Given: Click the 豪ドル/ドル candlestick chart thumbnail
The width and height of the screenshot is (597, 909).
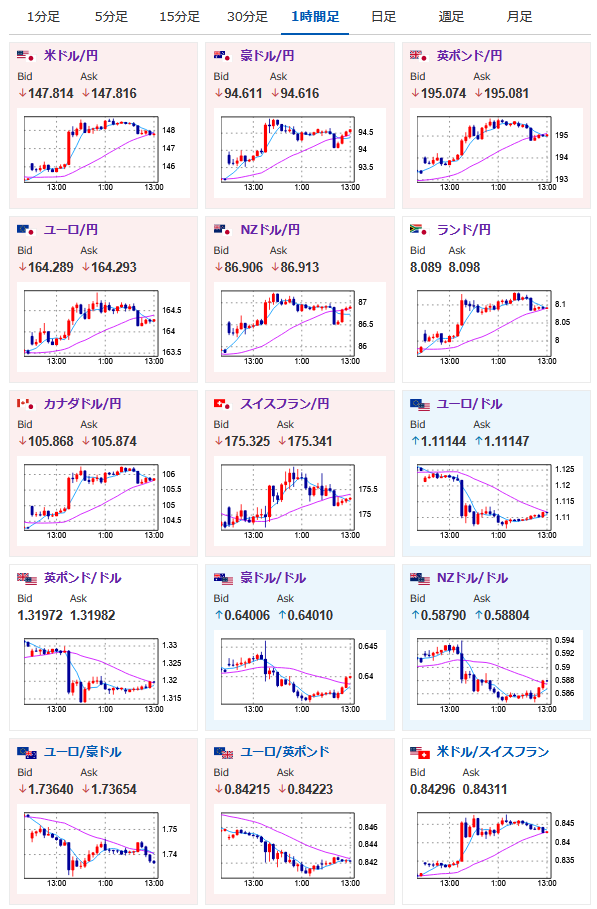Looking at the screenshot, I should click(296, 675).
